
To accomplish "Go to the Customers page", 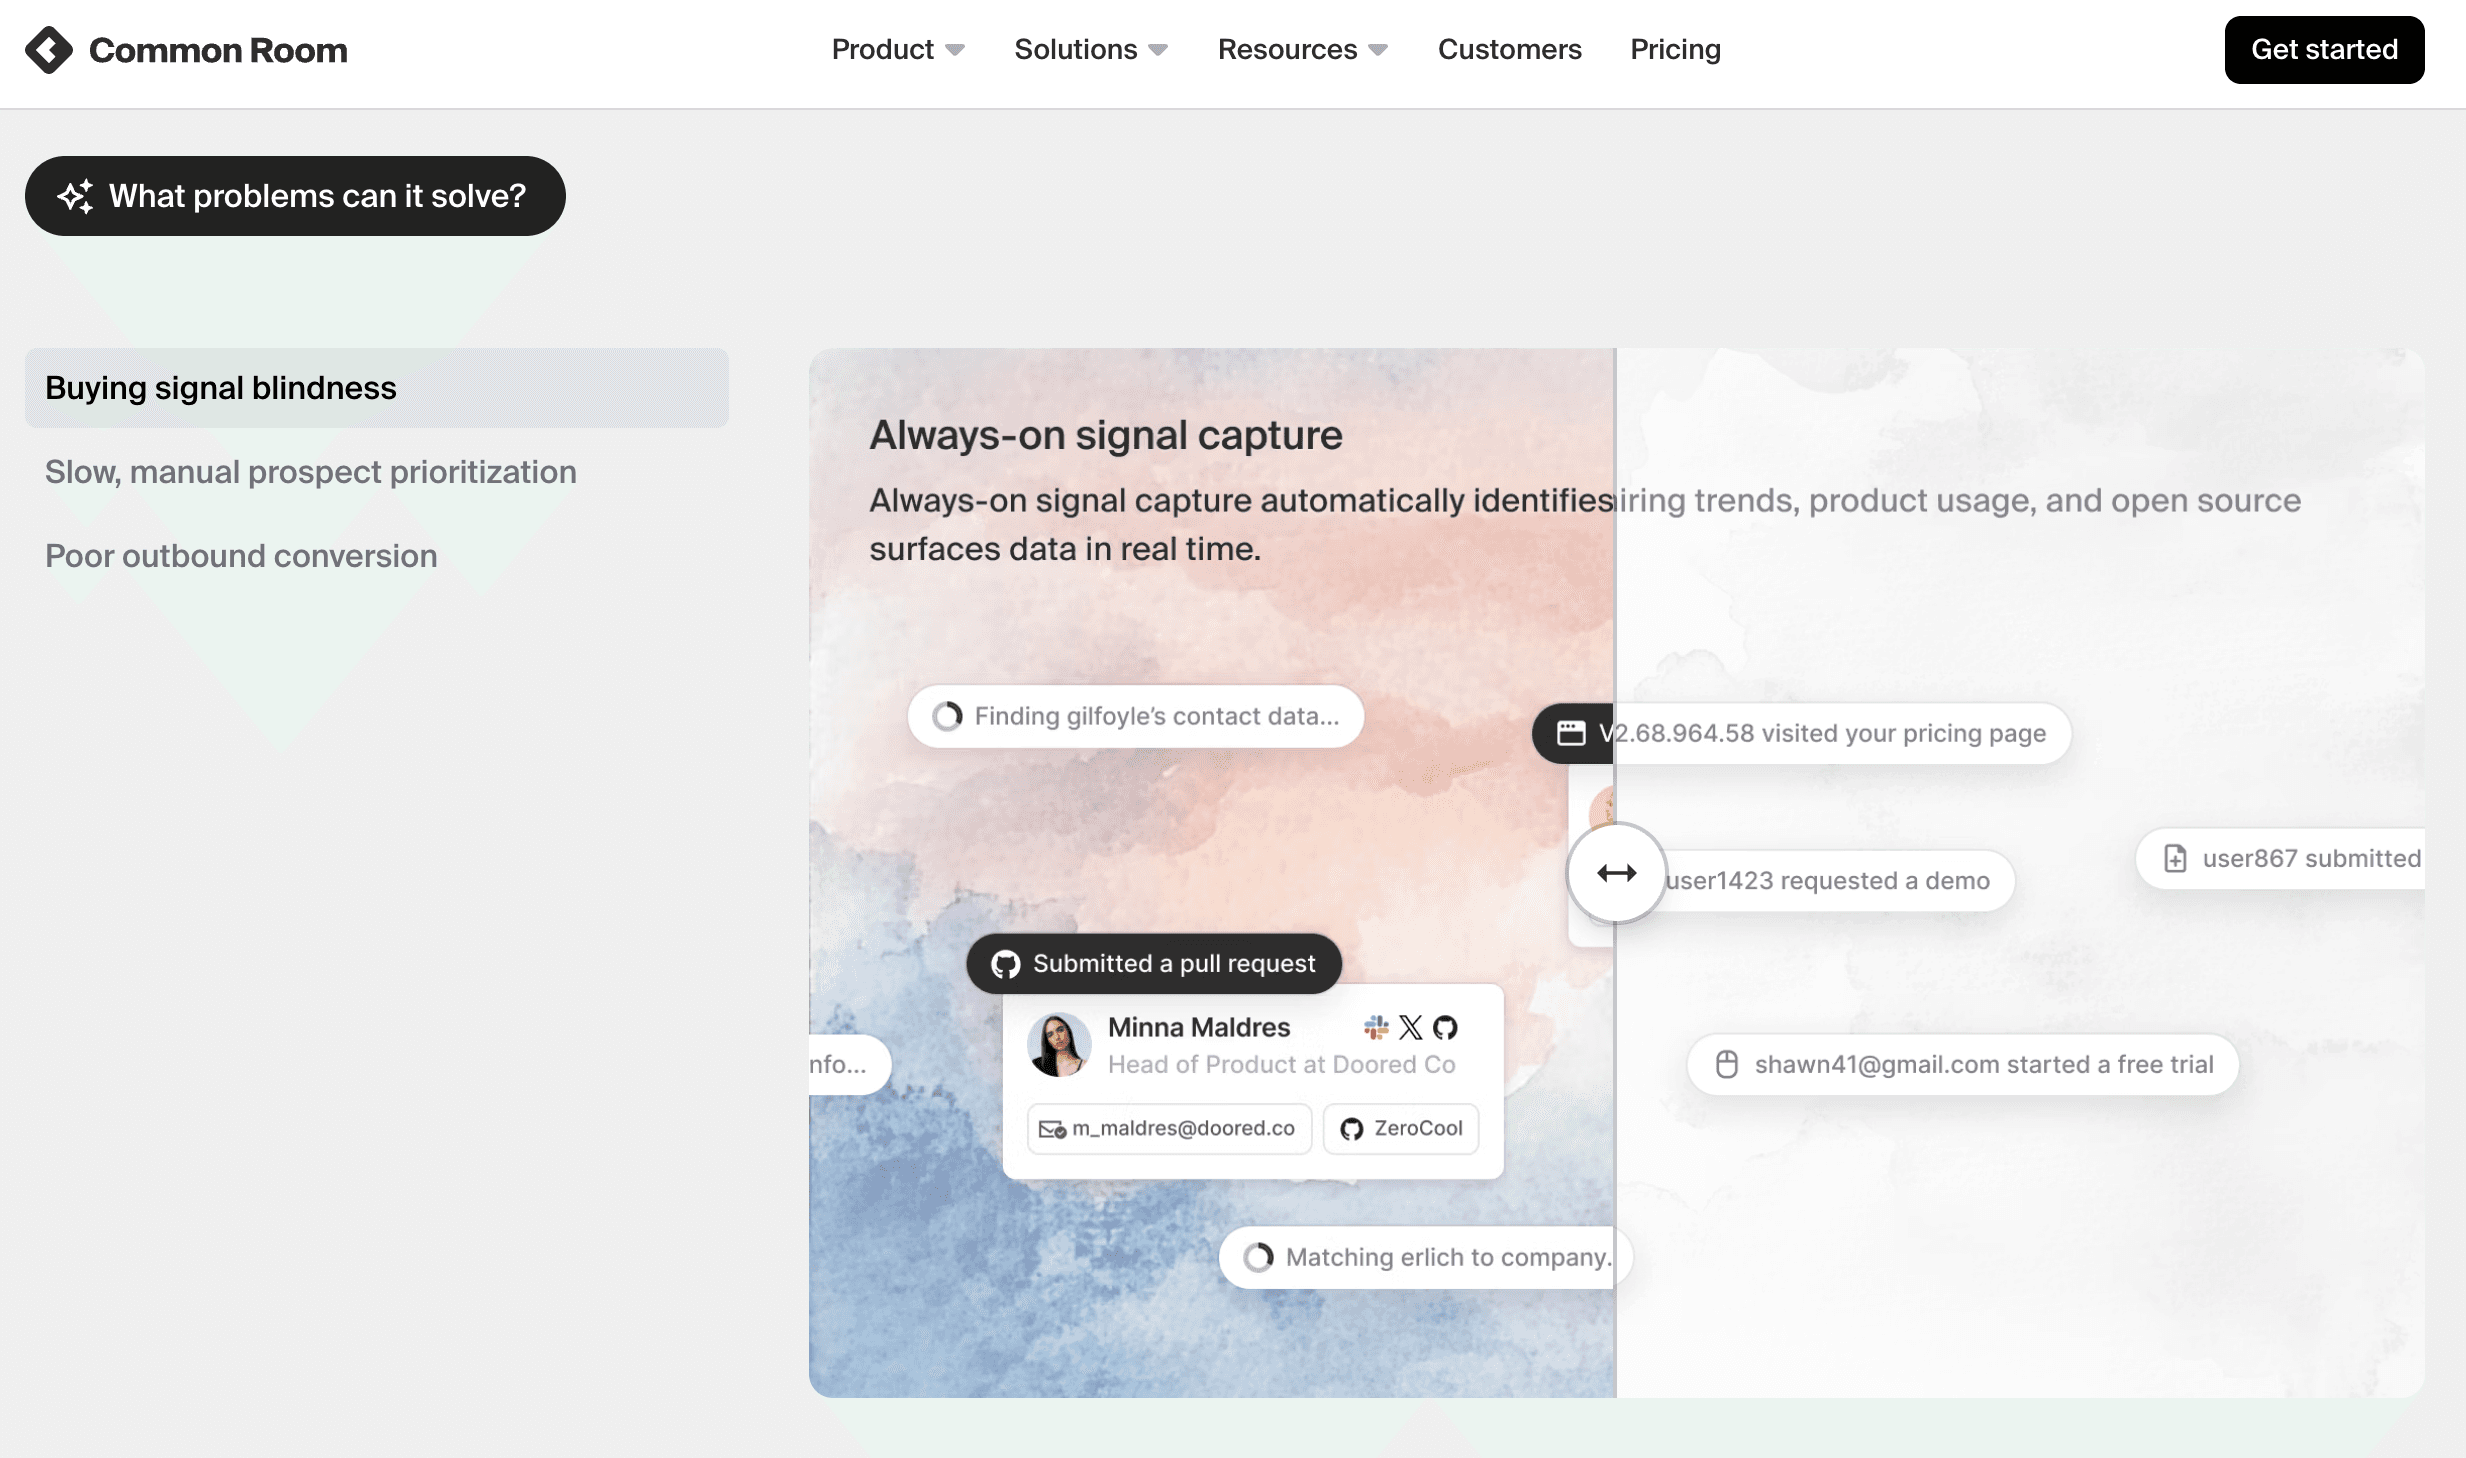I will (x=1510, y=49).
